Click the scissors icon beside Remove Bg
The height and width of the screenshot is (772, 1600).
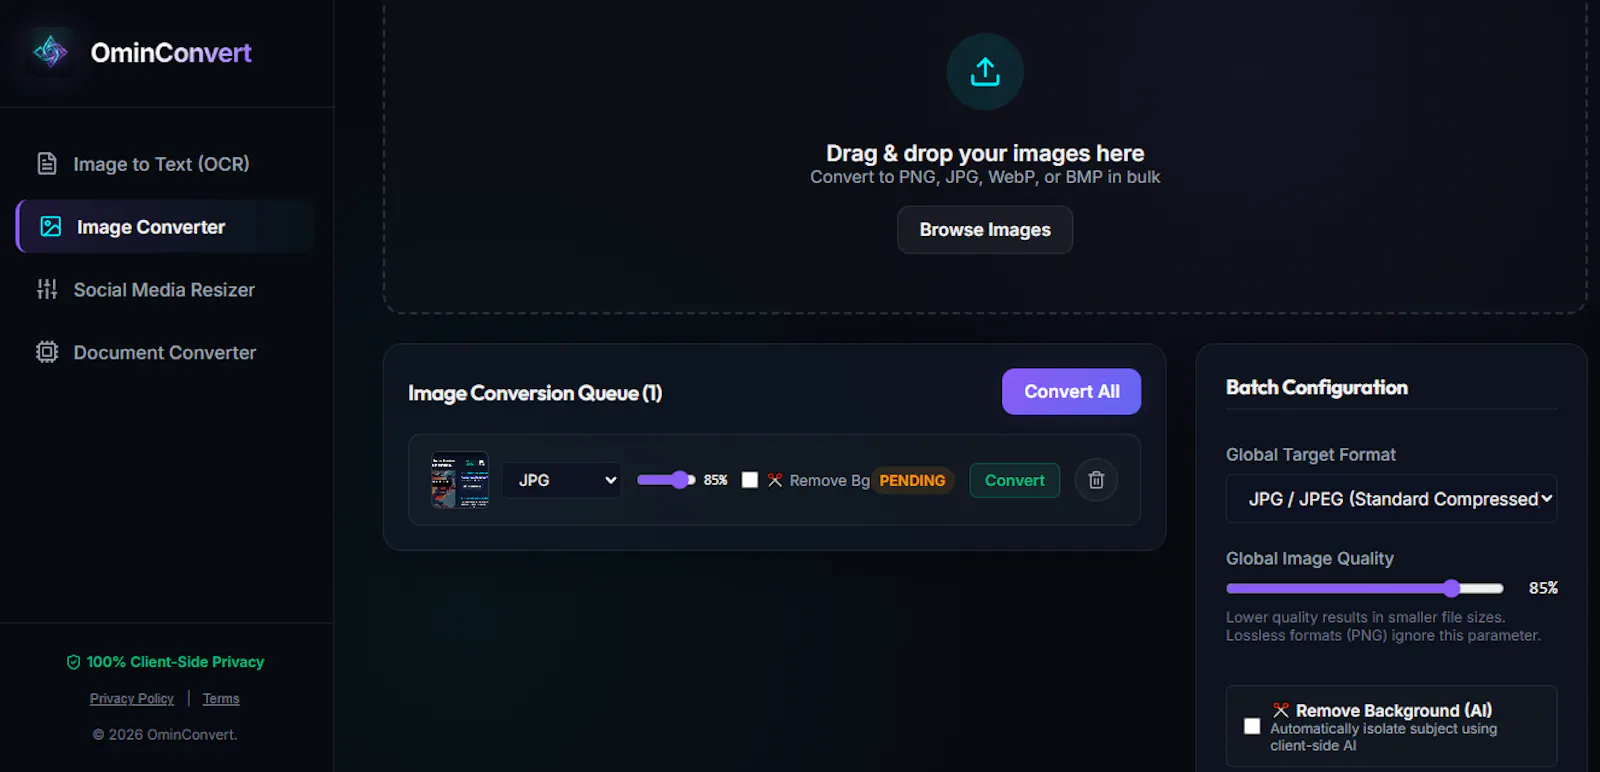click(775, 480)
